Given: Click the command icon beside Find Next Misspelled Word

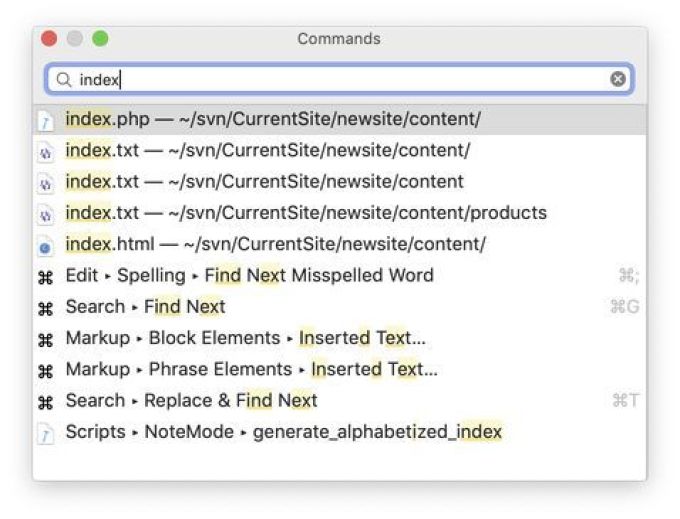Looking at the screenshot, I should pyautogui.click(x=46, y=277).
